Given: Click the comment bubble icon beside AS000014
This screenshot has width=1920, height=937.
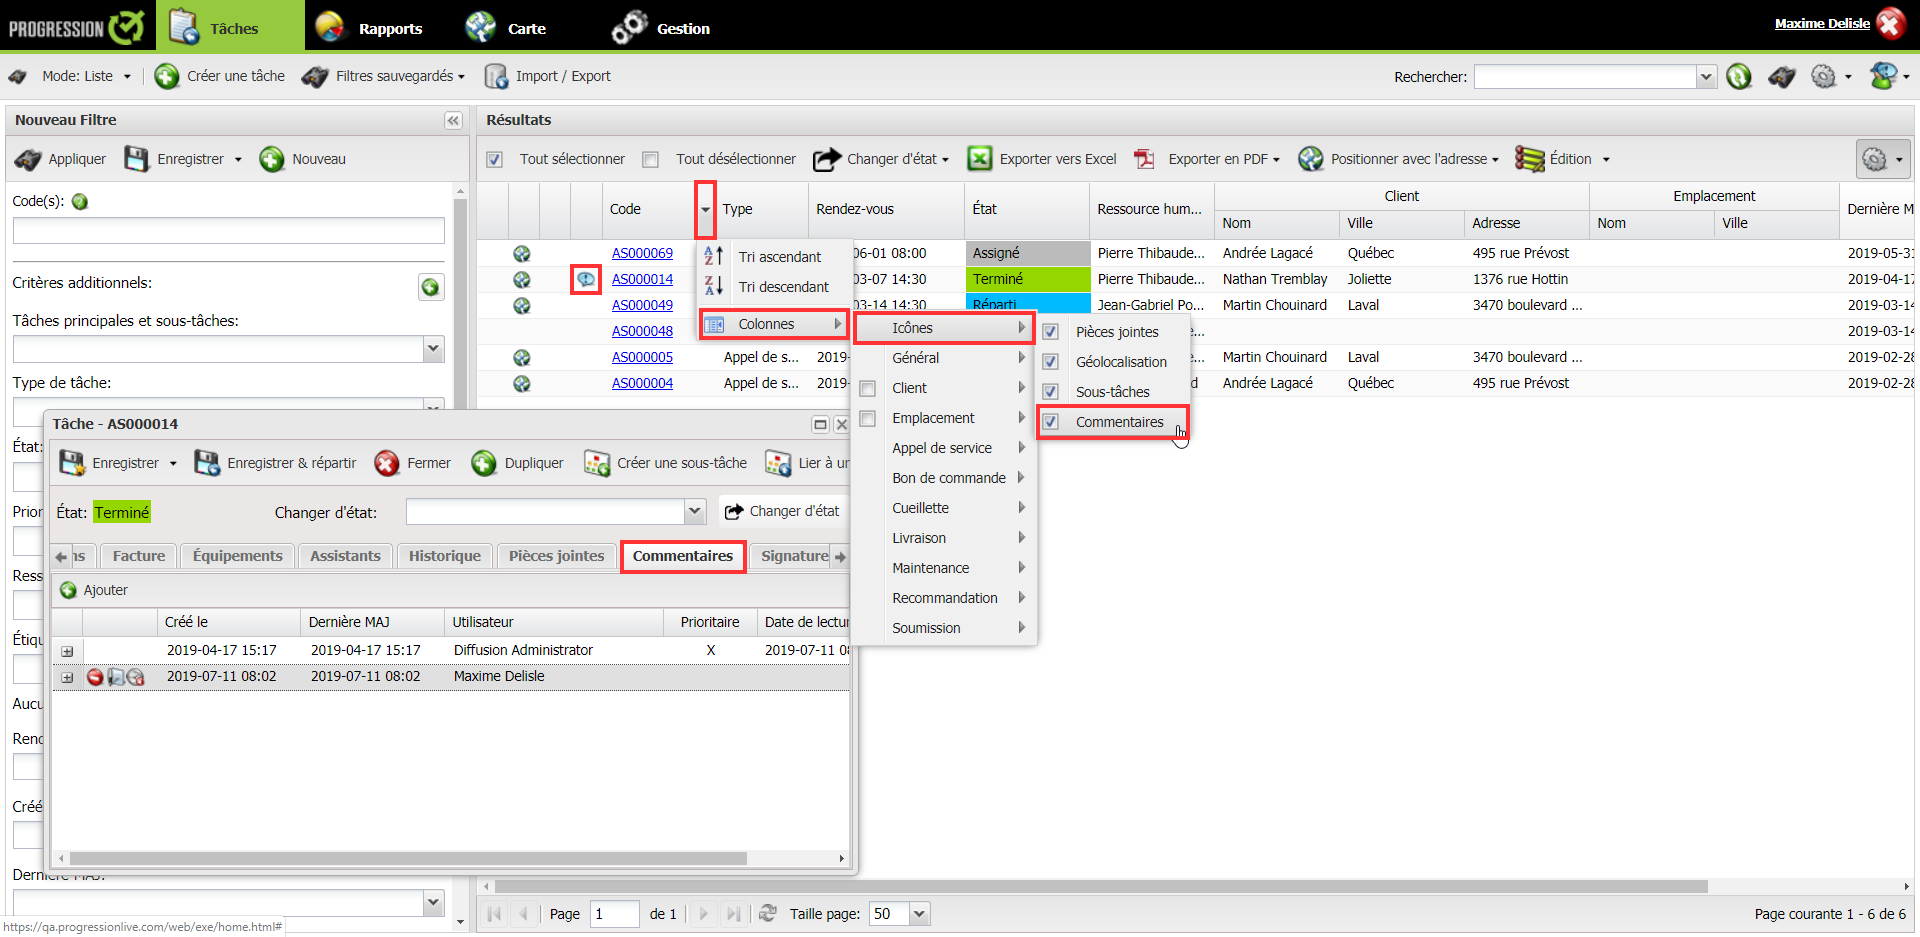Looking at the screenshot, I should point(586,279).
